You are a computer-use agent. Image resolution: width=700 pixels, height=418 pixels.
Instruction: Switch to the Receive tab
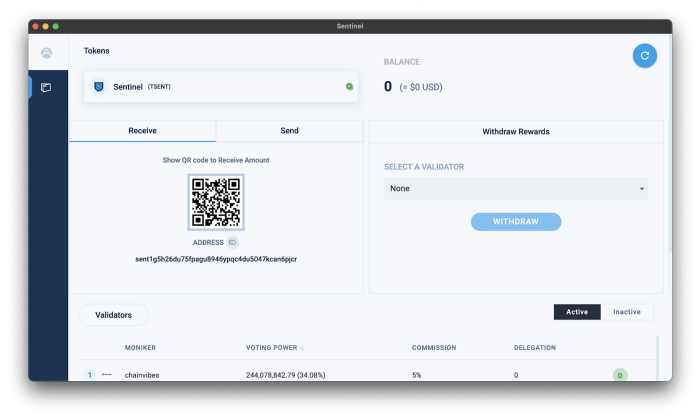click(142, 131)
